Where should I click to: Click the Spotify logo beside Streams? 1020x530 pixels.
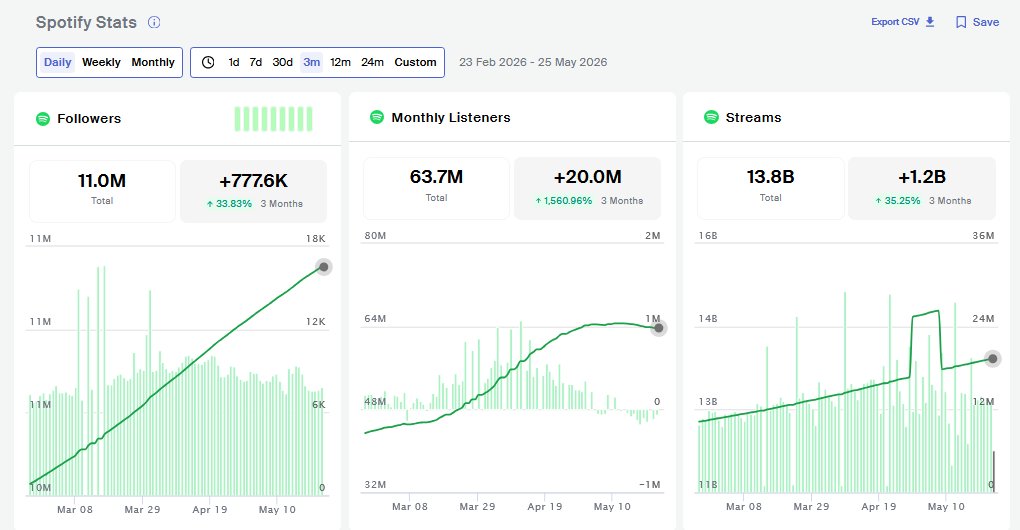point(711,117)
